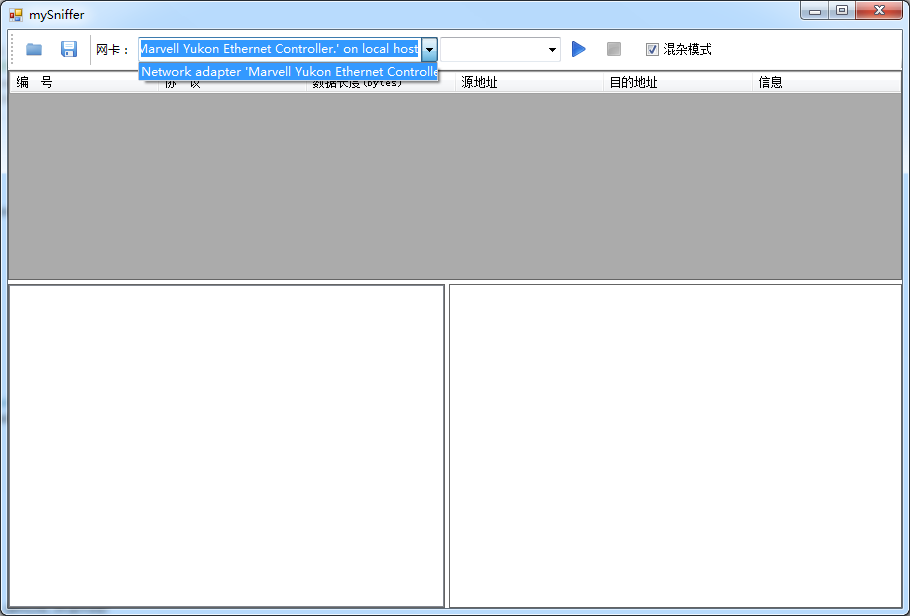Click the 源地址 column header
The height and width of the screenshot is (616, 910).
(529, 82)
